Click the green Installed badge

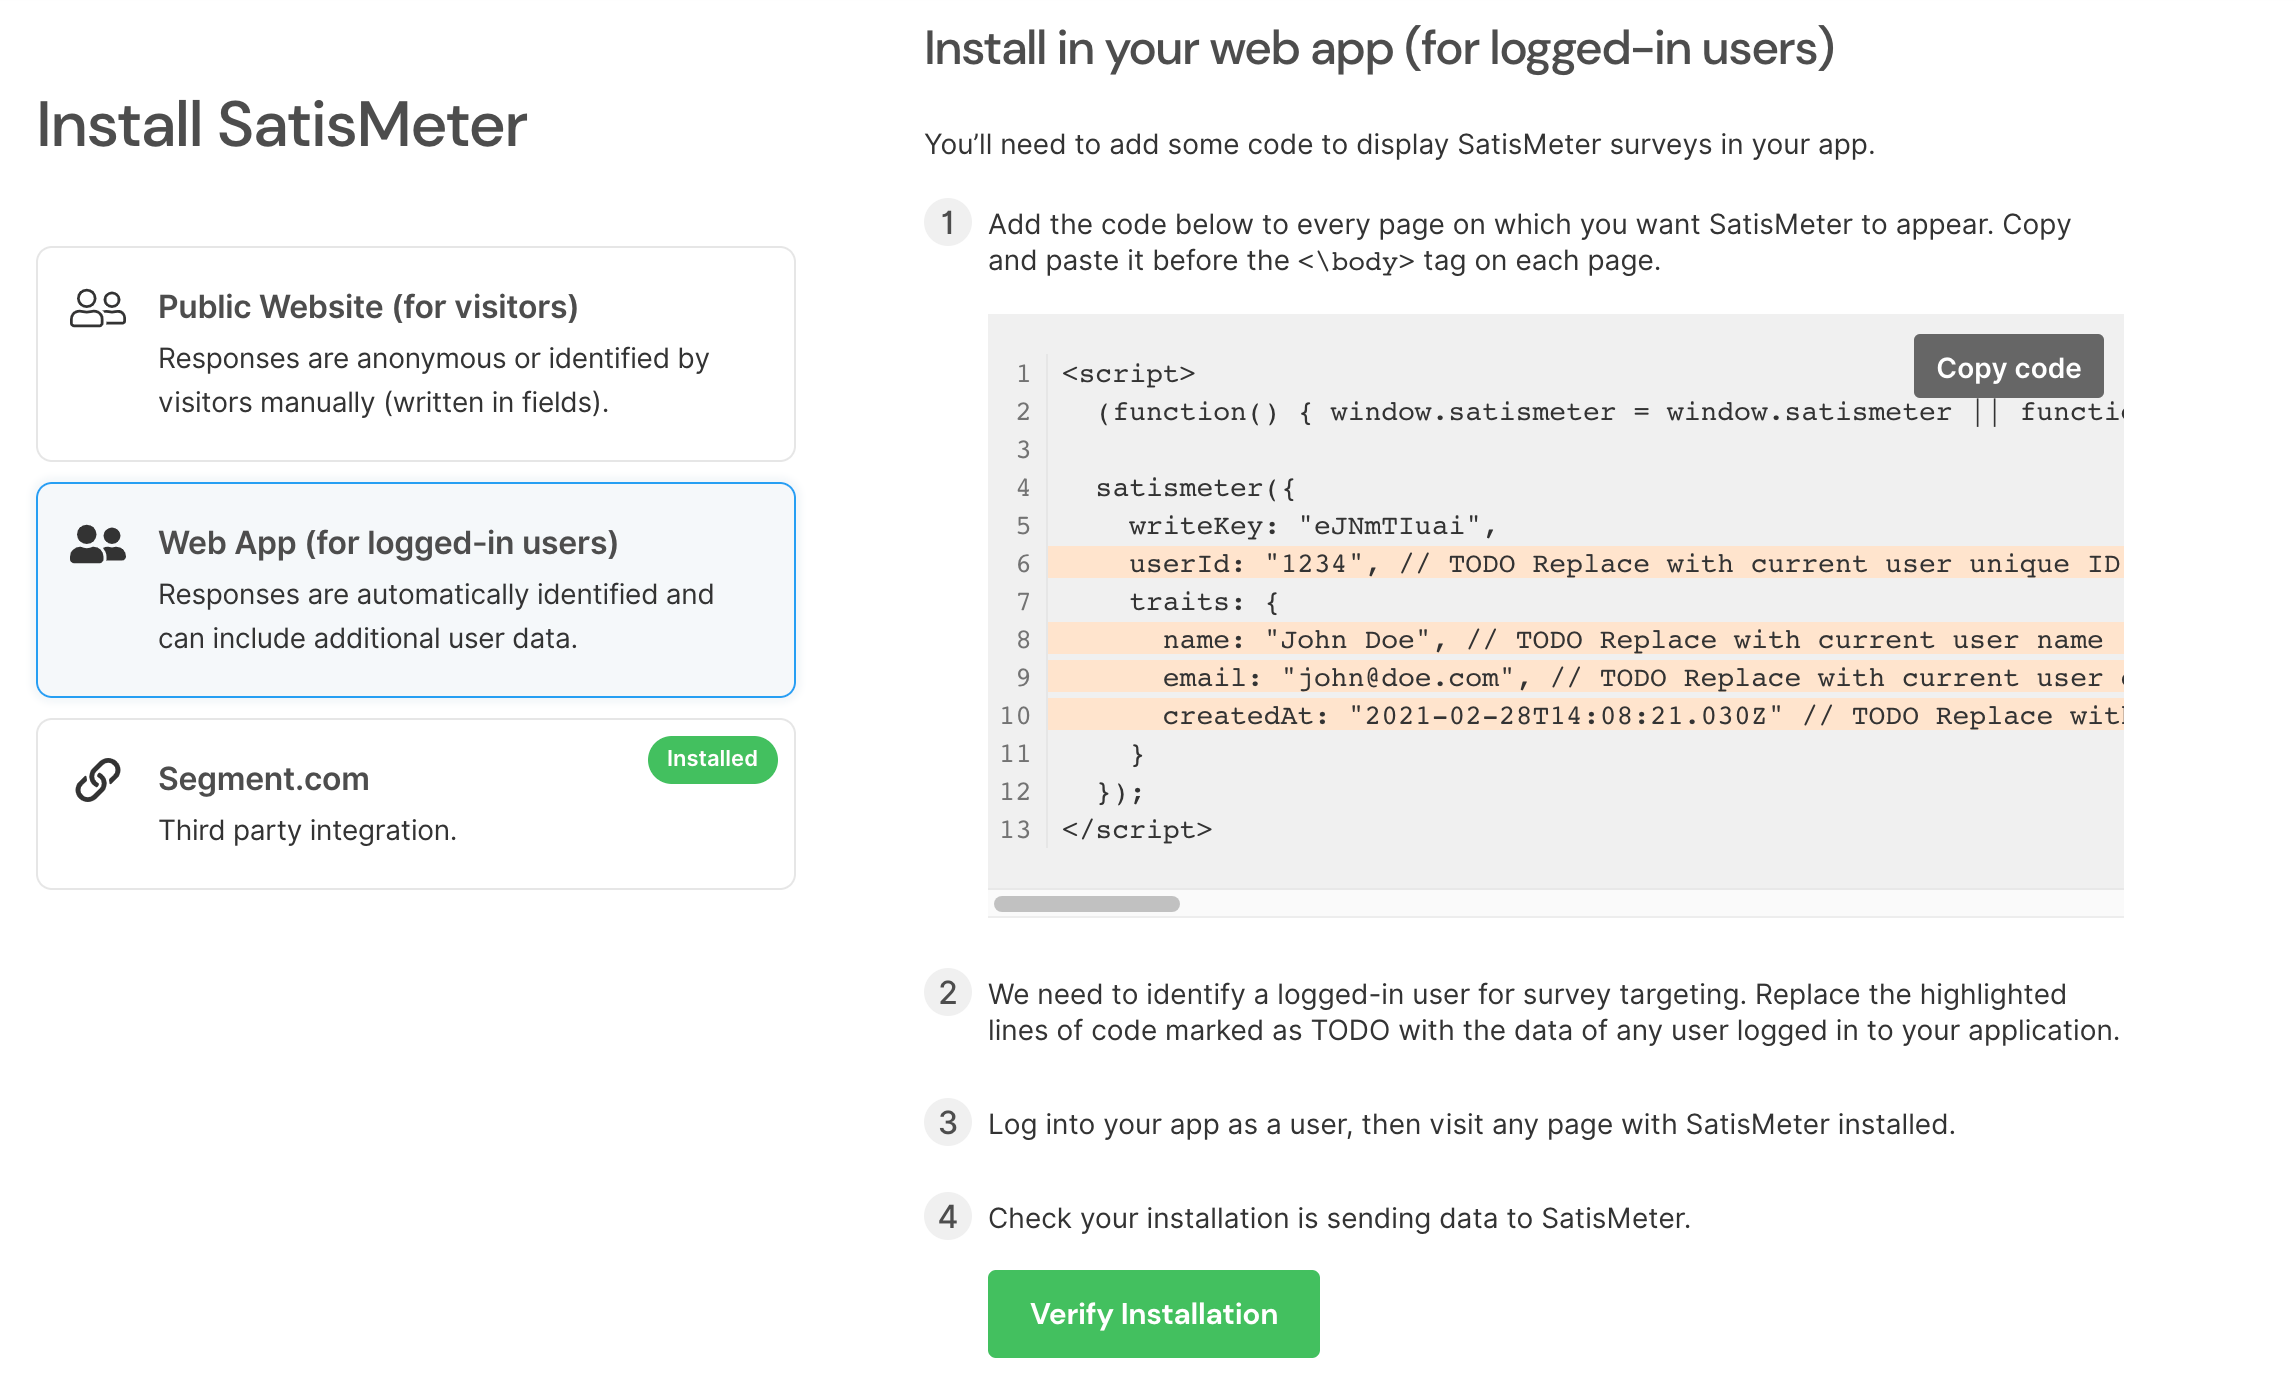coord(712,759)
